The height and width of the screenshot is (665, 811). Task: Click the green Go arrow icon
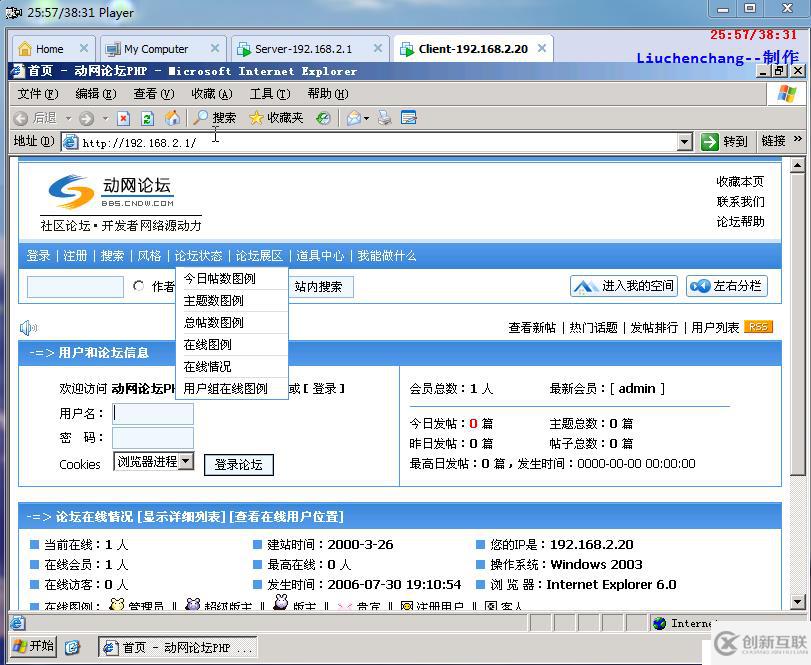click(710, 141)
